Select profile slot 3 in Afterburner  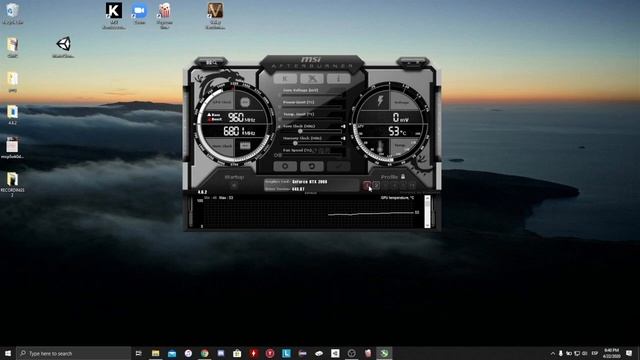tap(385, 186)
